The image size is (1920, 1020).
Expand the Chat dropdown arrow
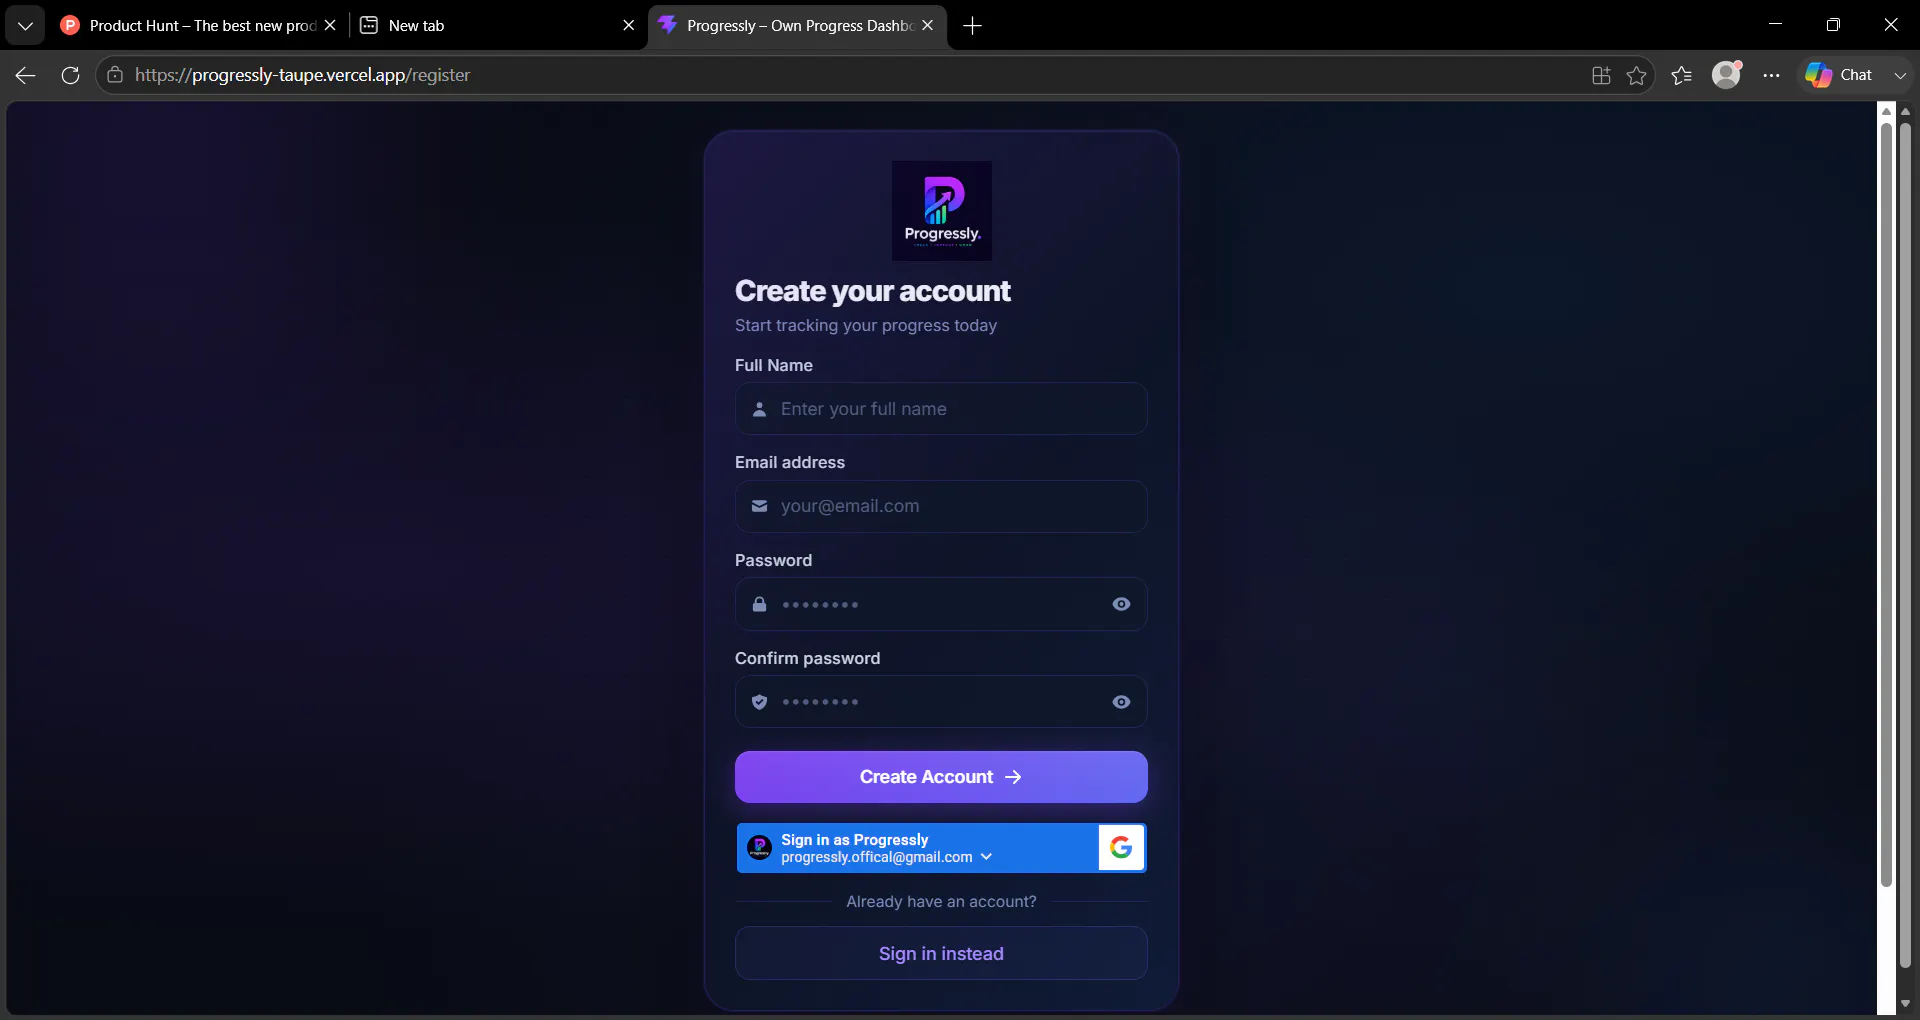1900,75
